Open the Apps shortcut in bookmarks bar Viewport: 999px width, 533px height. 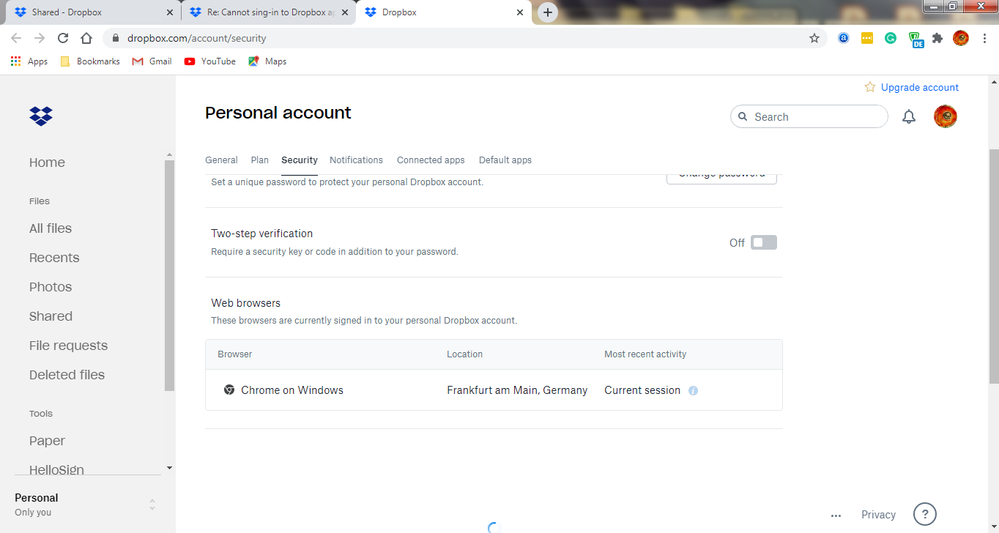tap(29, 61)
